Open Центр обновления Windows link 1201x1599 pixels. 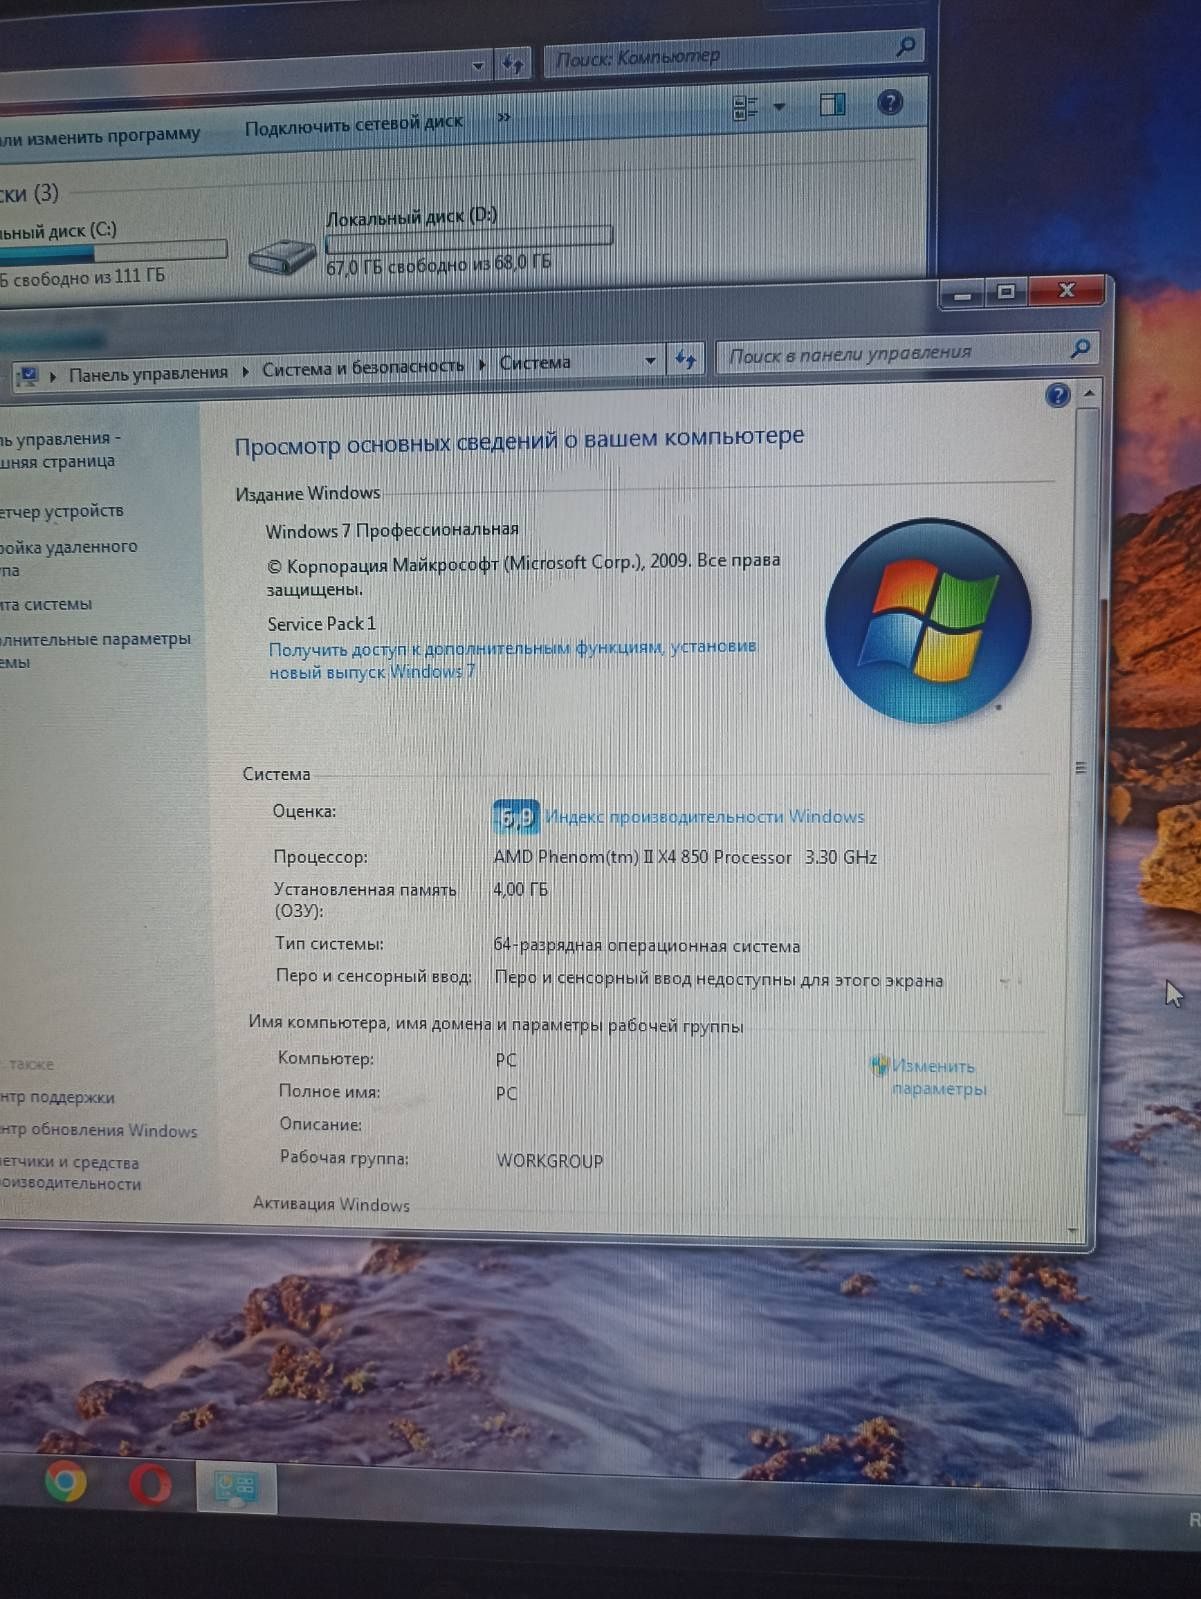[x=99, y=1130]
